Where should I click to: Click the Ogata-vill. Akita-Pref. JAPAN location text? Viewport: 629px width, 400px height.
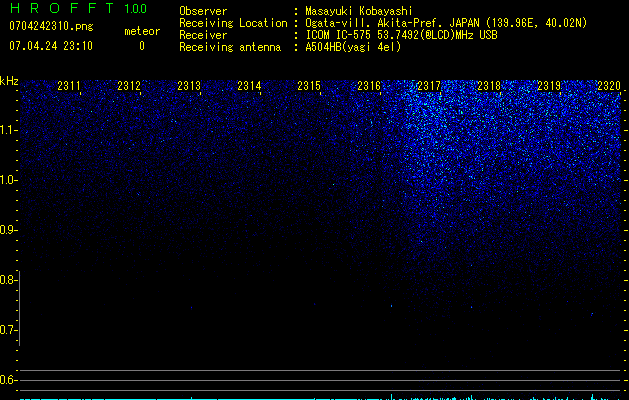(x=446, y=23)
